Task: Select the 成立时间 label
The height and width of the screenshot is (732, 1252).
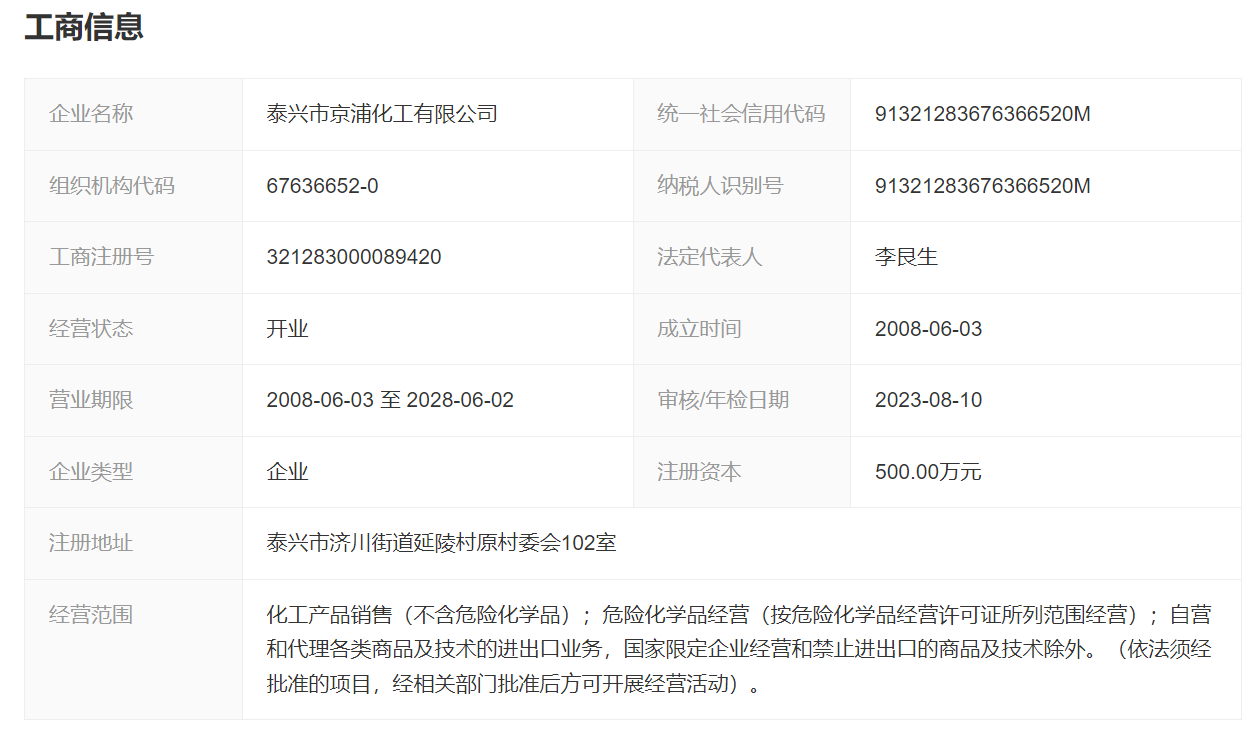Action: [x=699, y=329]
